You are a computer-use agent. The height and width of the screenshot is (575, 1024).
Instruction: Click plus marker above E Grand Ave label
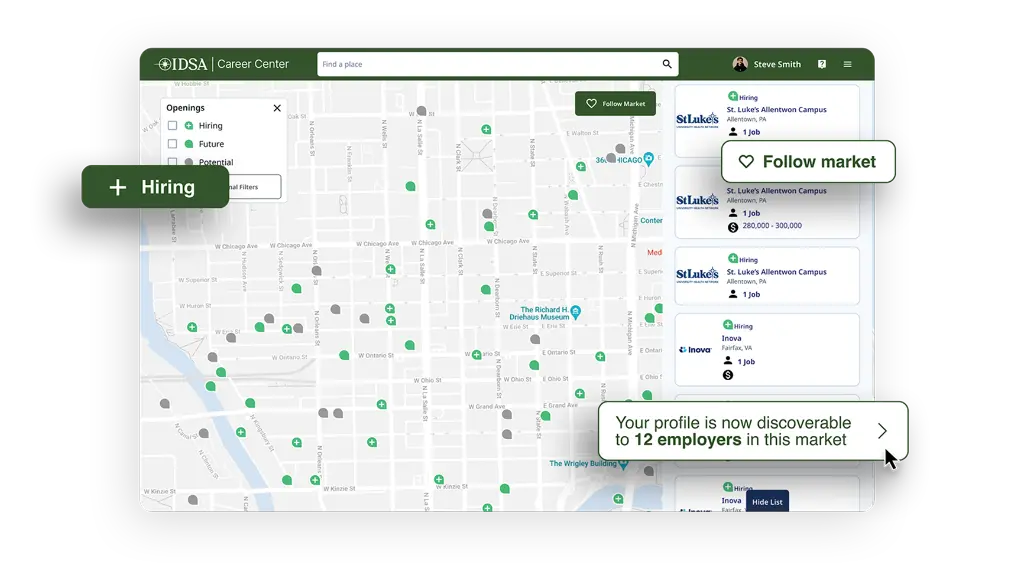click(x=580, y=393)
